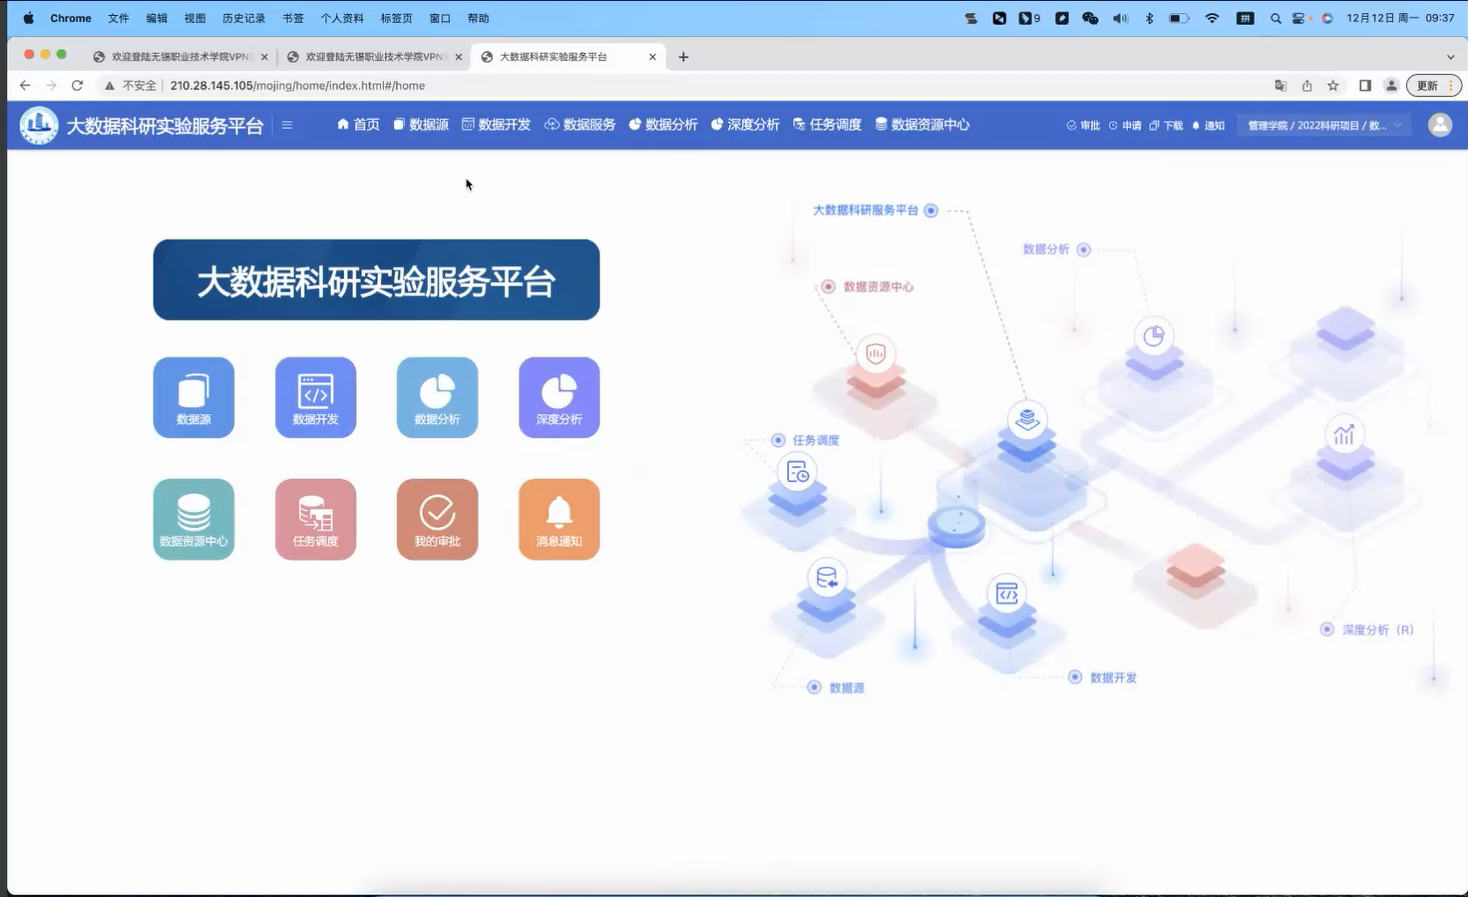The image size is (1468, 897).
Task: Open the 数据分析 pie chart tile
Action: (x=437, y=397)
